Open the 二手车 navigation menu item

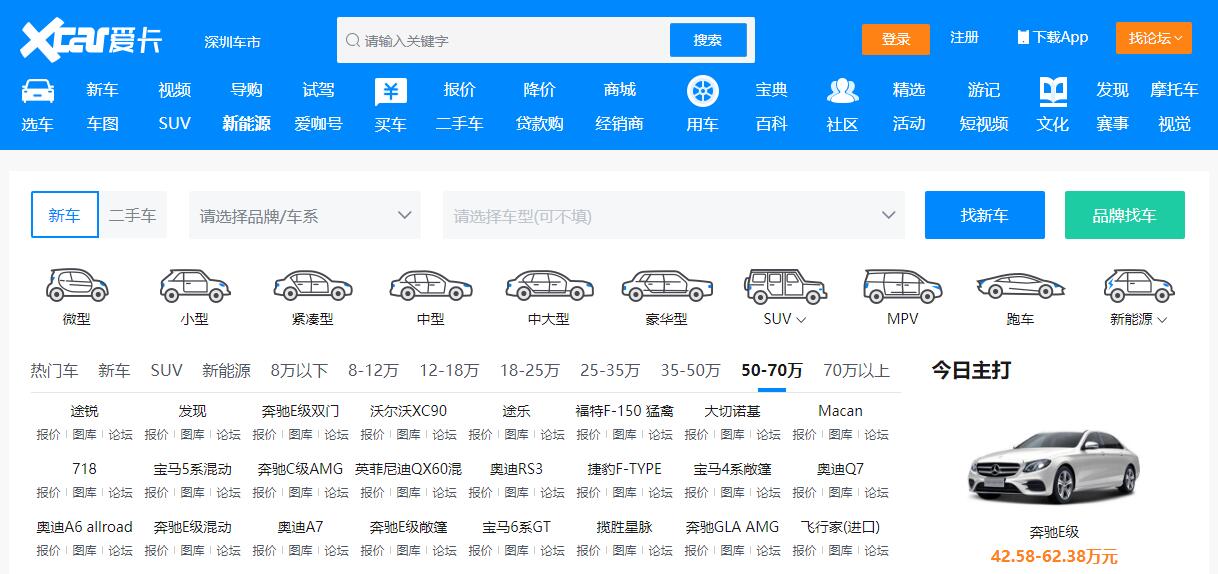point(459,124)
